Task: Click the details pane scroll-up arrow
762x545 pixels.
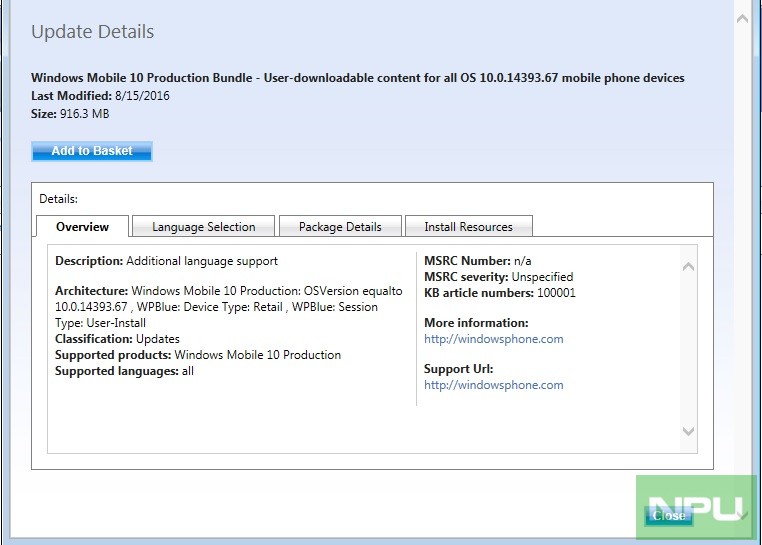Action: click(688, 267)
